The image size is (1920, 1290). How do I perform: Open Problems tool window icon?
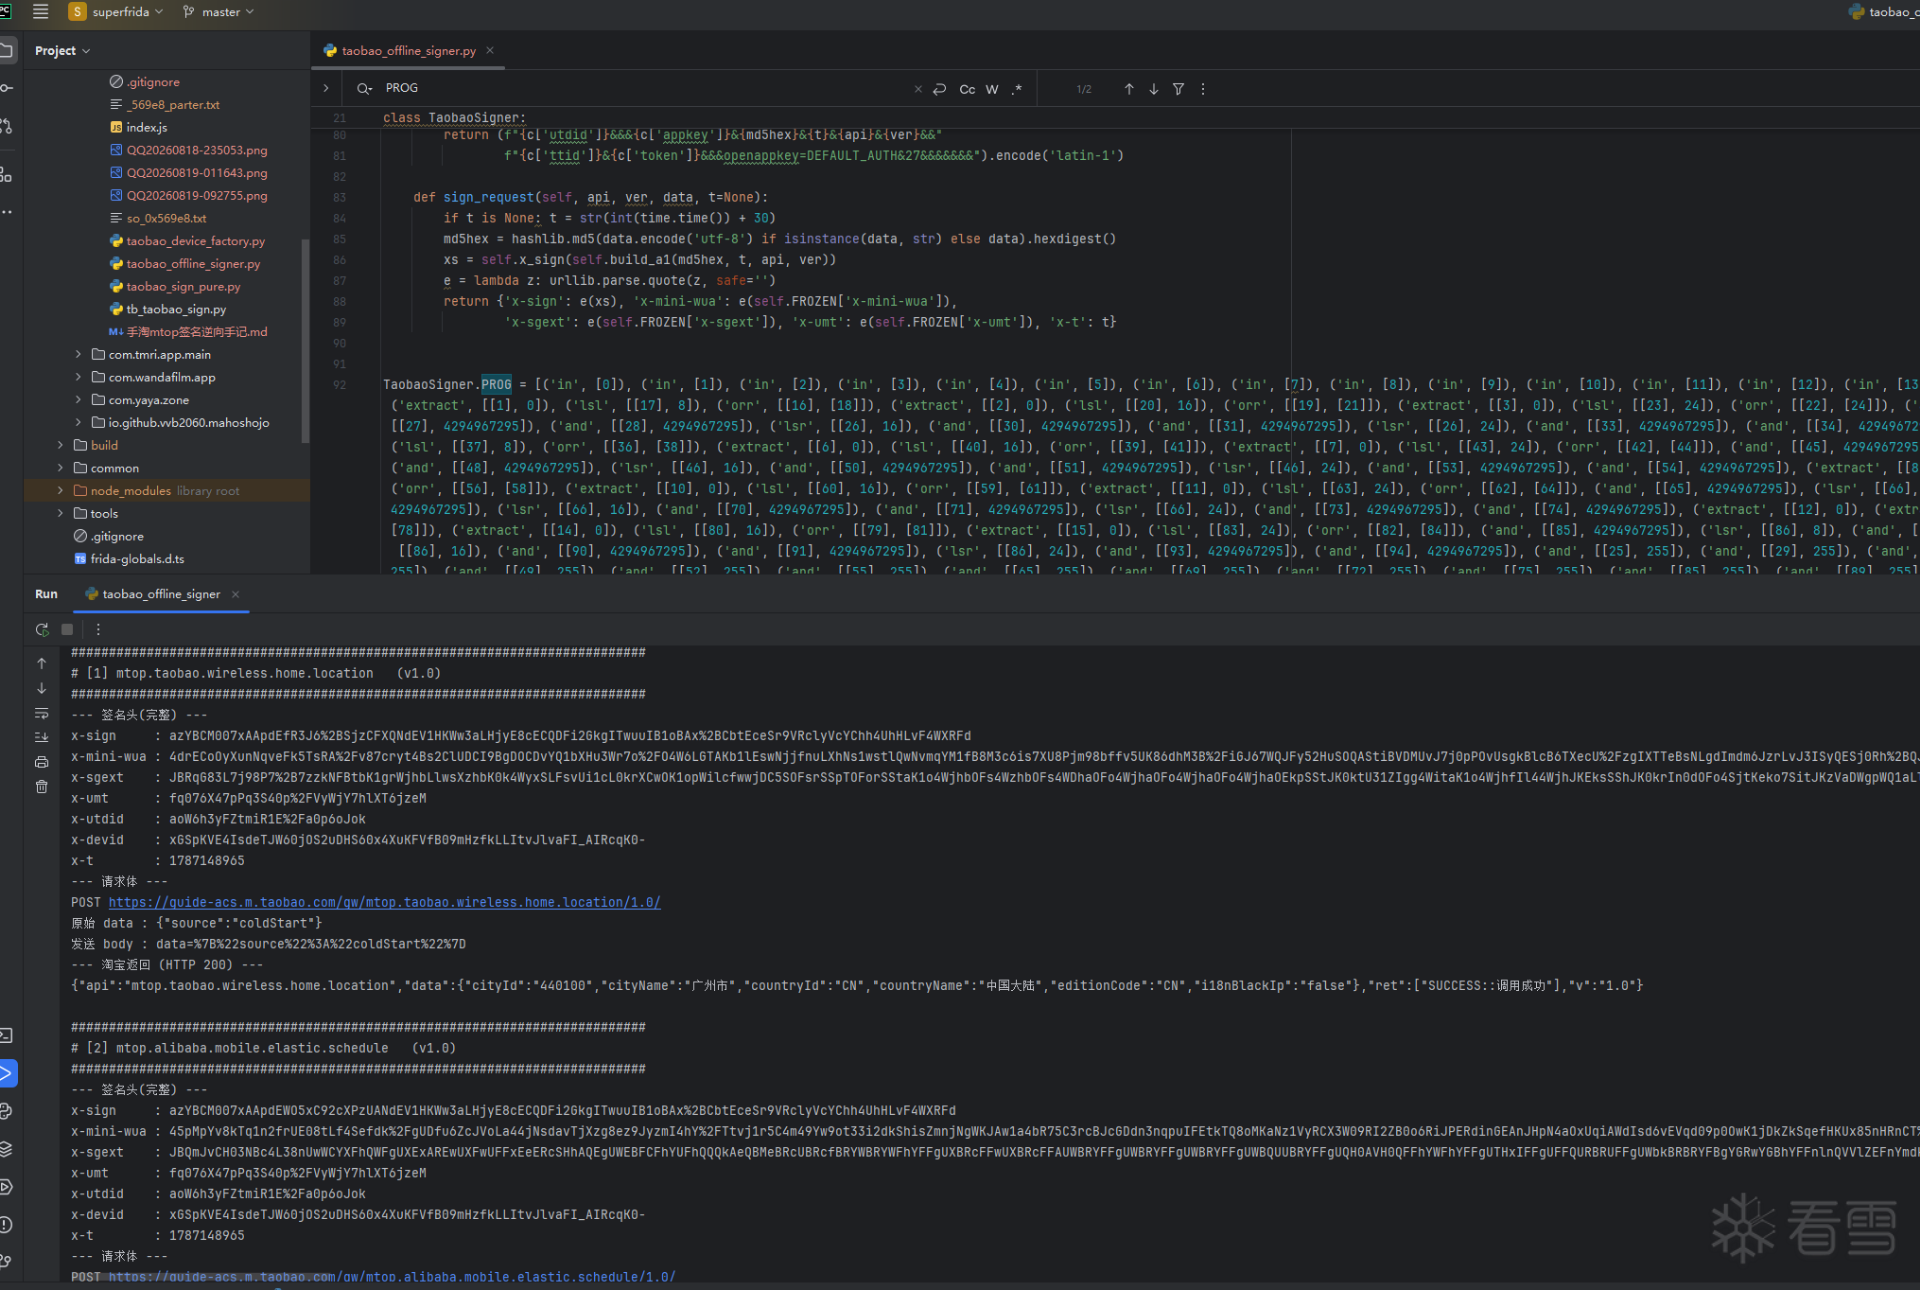coord(6,1225)
